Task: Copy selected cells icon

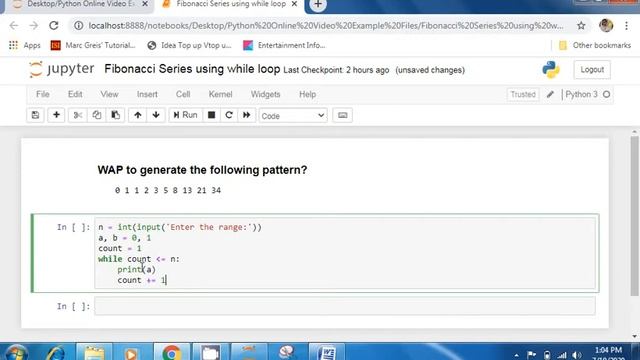Action: click(96, 115)
